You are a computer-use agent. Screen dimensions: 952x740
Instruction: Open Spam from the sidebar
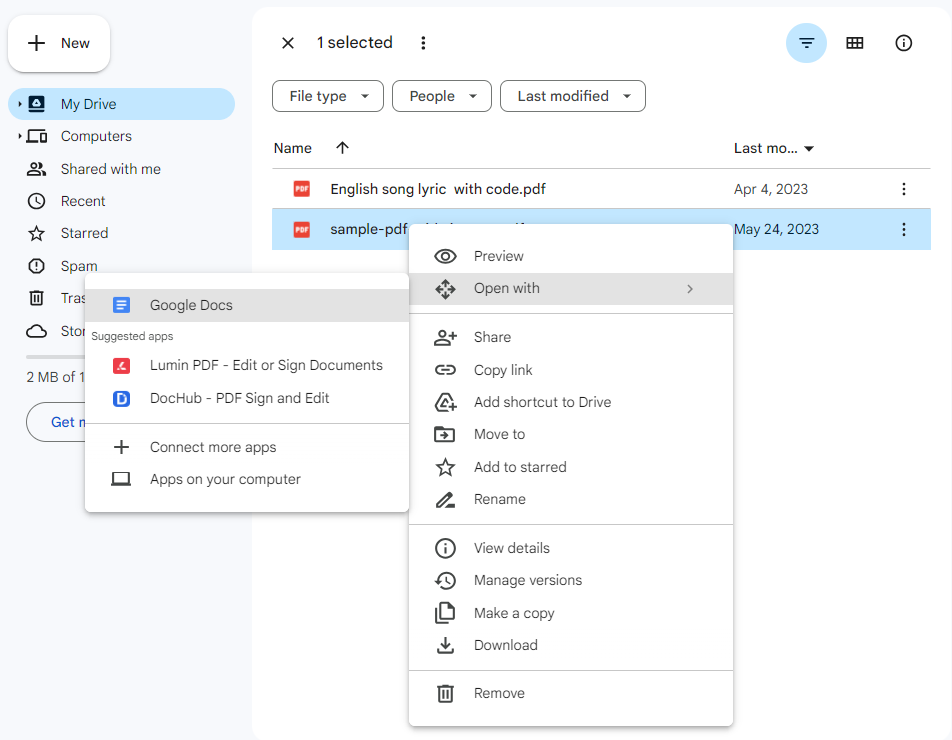click(76, 265)
